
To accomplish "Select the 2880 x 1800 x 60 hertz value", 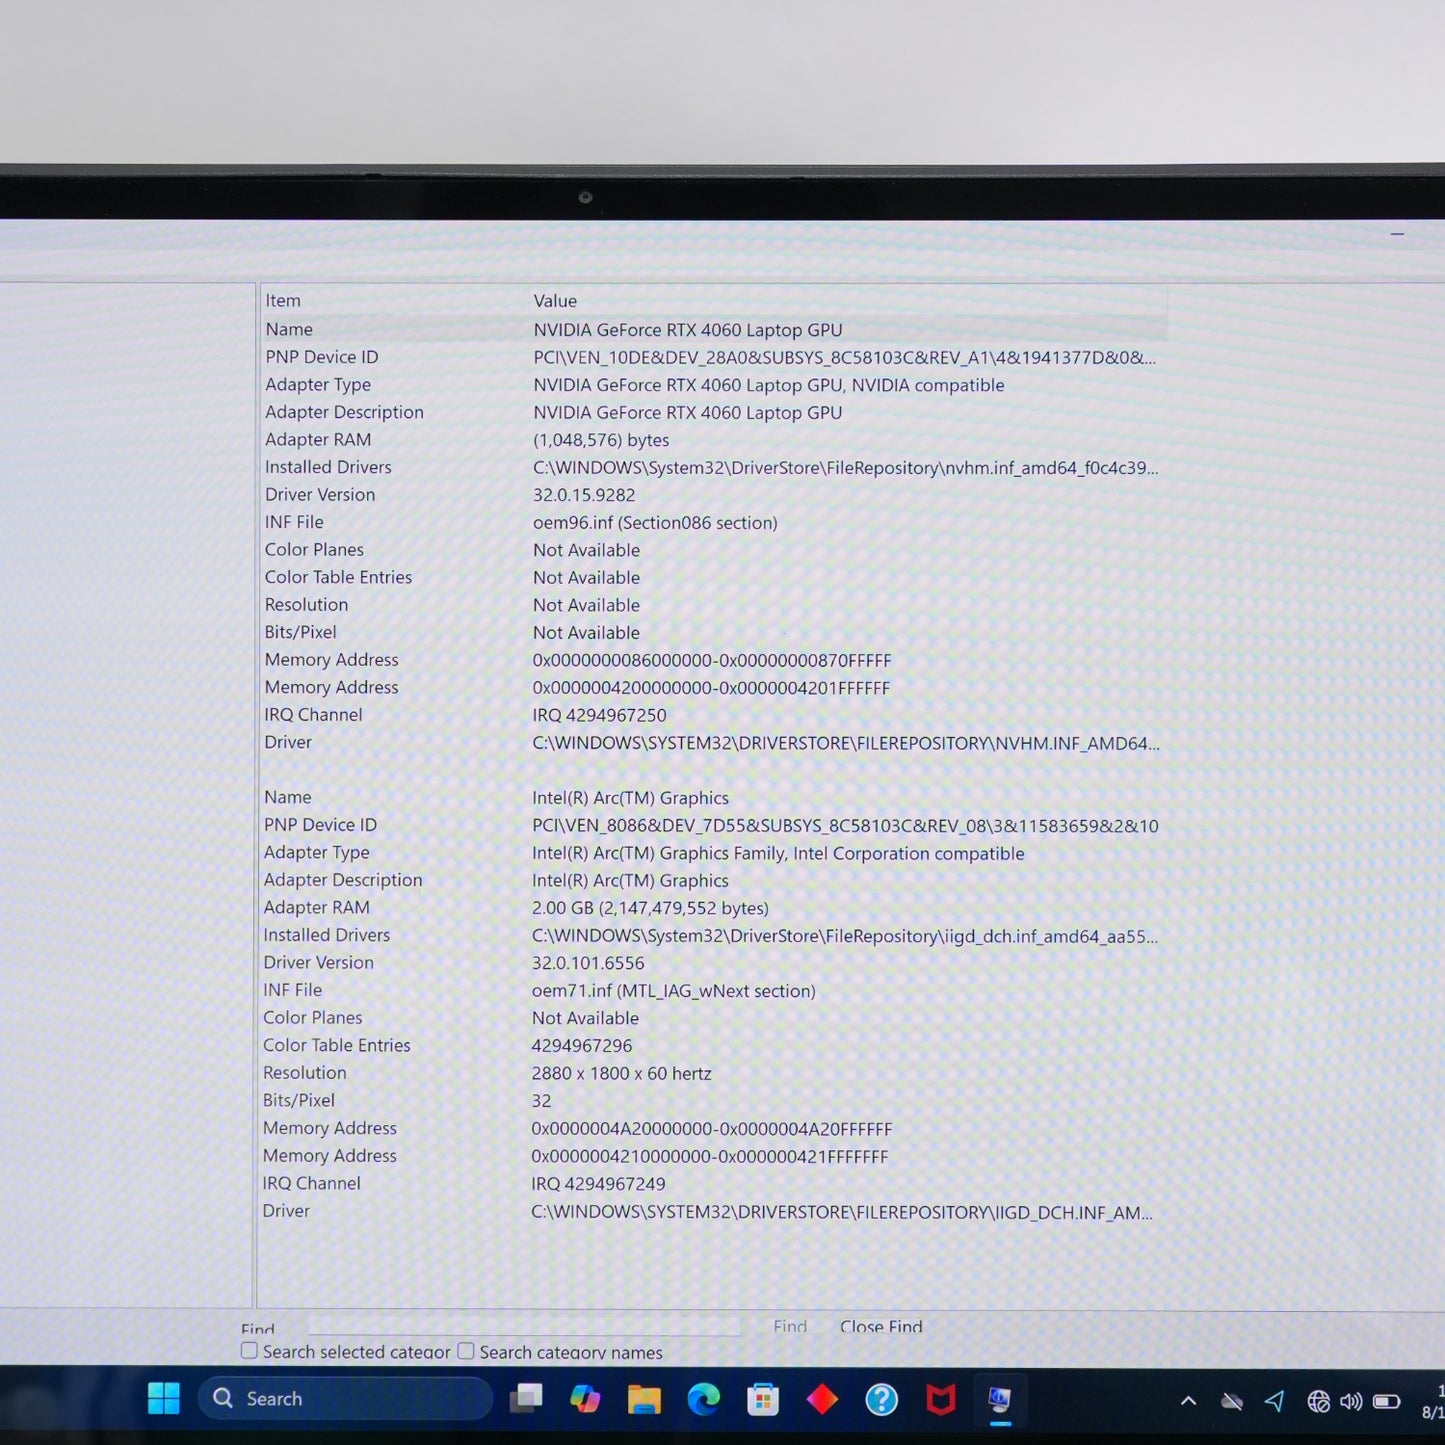I will pos(621,1073).
